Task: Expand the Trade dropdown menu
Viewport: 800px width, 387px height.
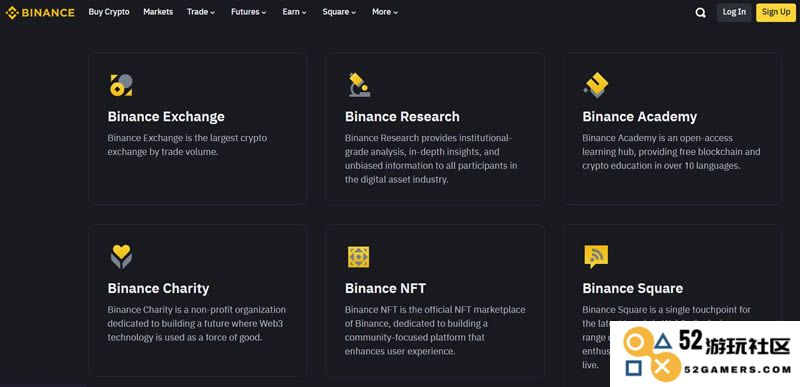Action: tap(201, 12)
